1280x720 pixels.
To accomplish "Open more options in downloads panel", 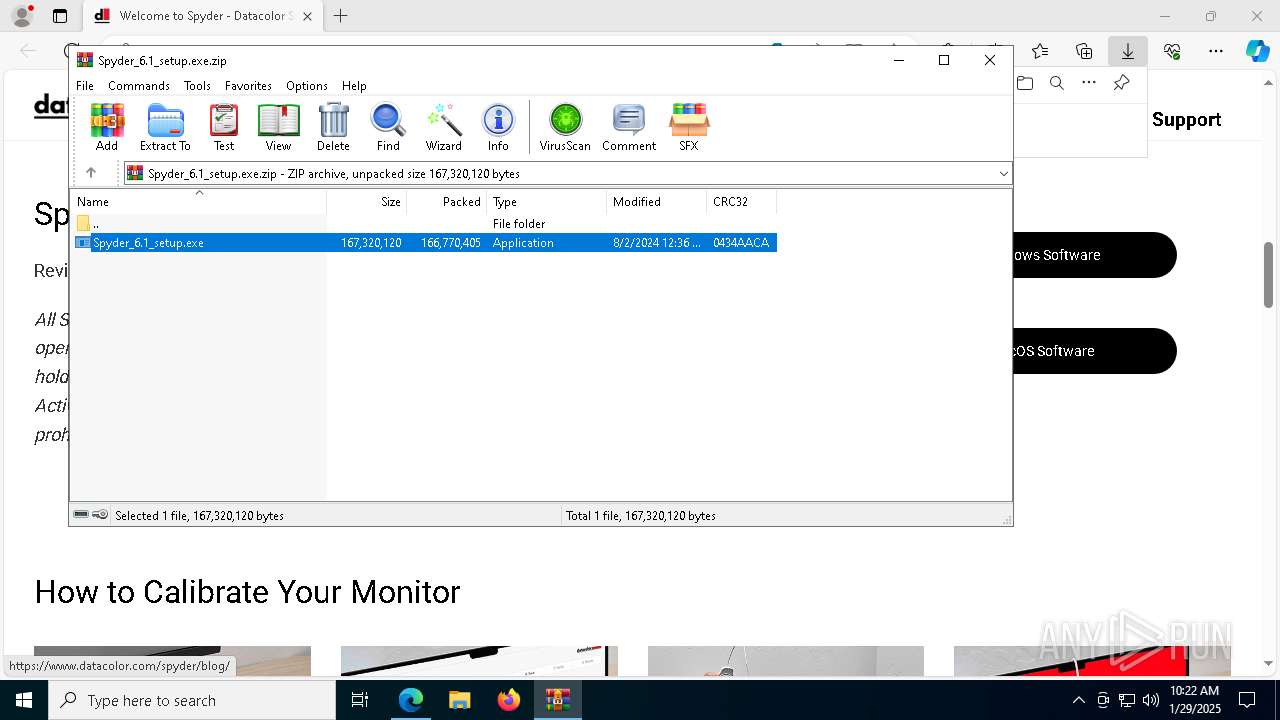I will (x=1089, y=83).
